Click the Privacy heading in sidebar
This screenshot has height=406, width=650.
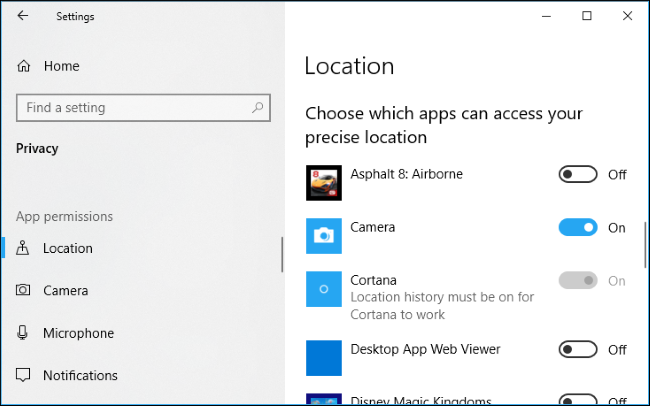[x=37, y=148]
